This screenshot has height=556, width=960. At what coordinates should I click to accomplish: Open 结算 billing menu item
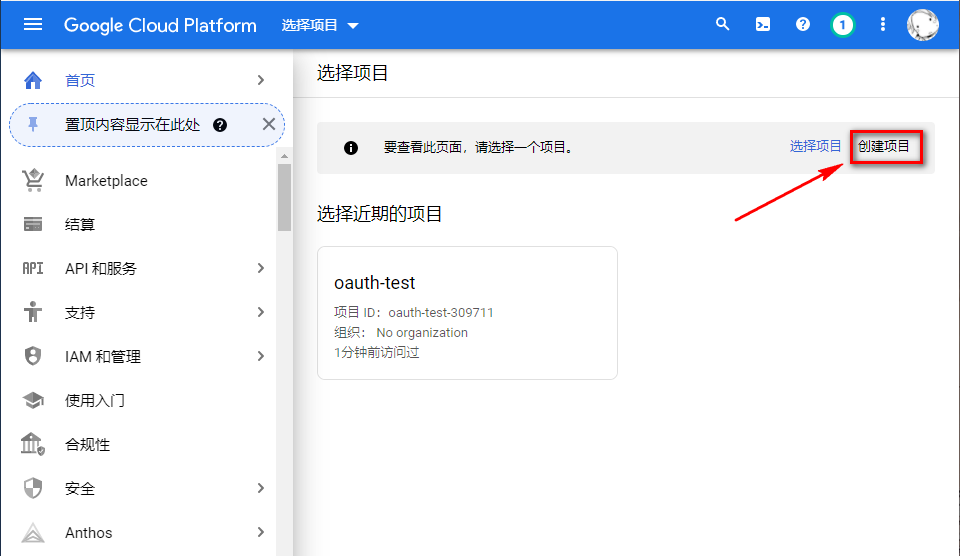80,224
